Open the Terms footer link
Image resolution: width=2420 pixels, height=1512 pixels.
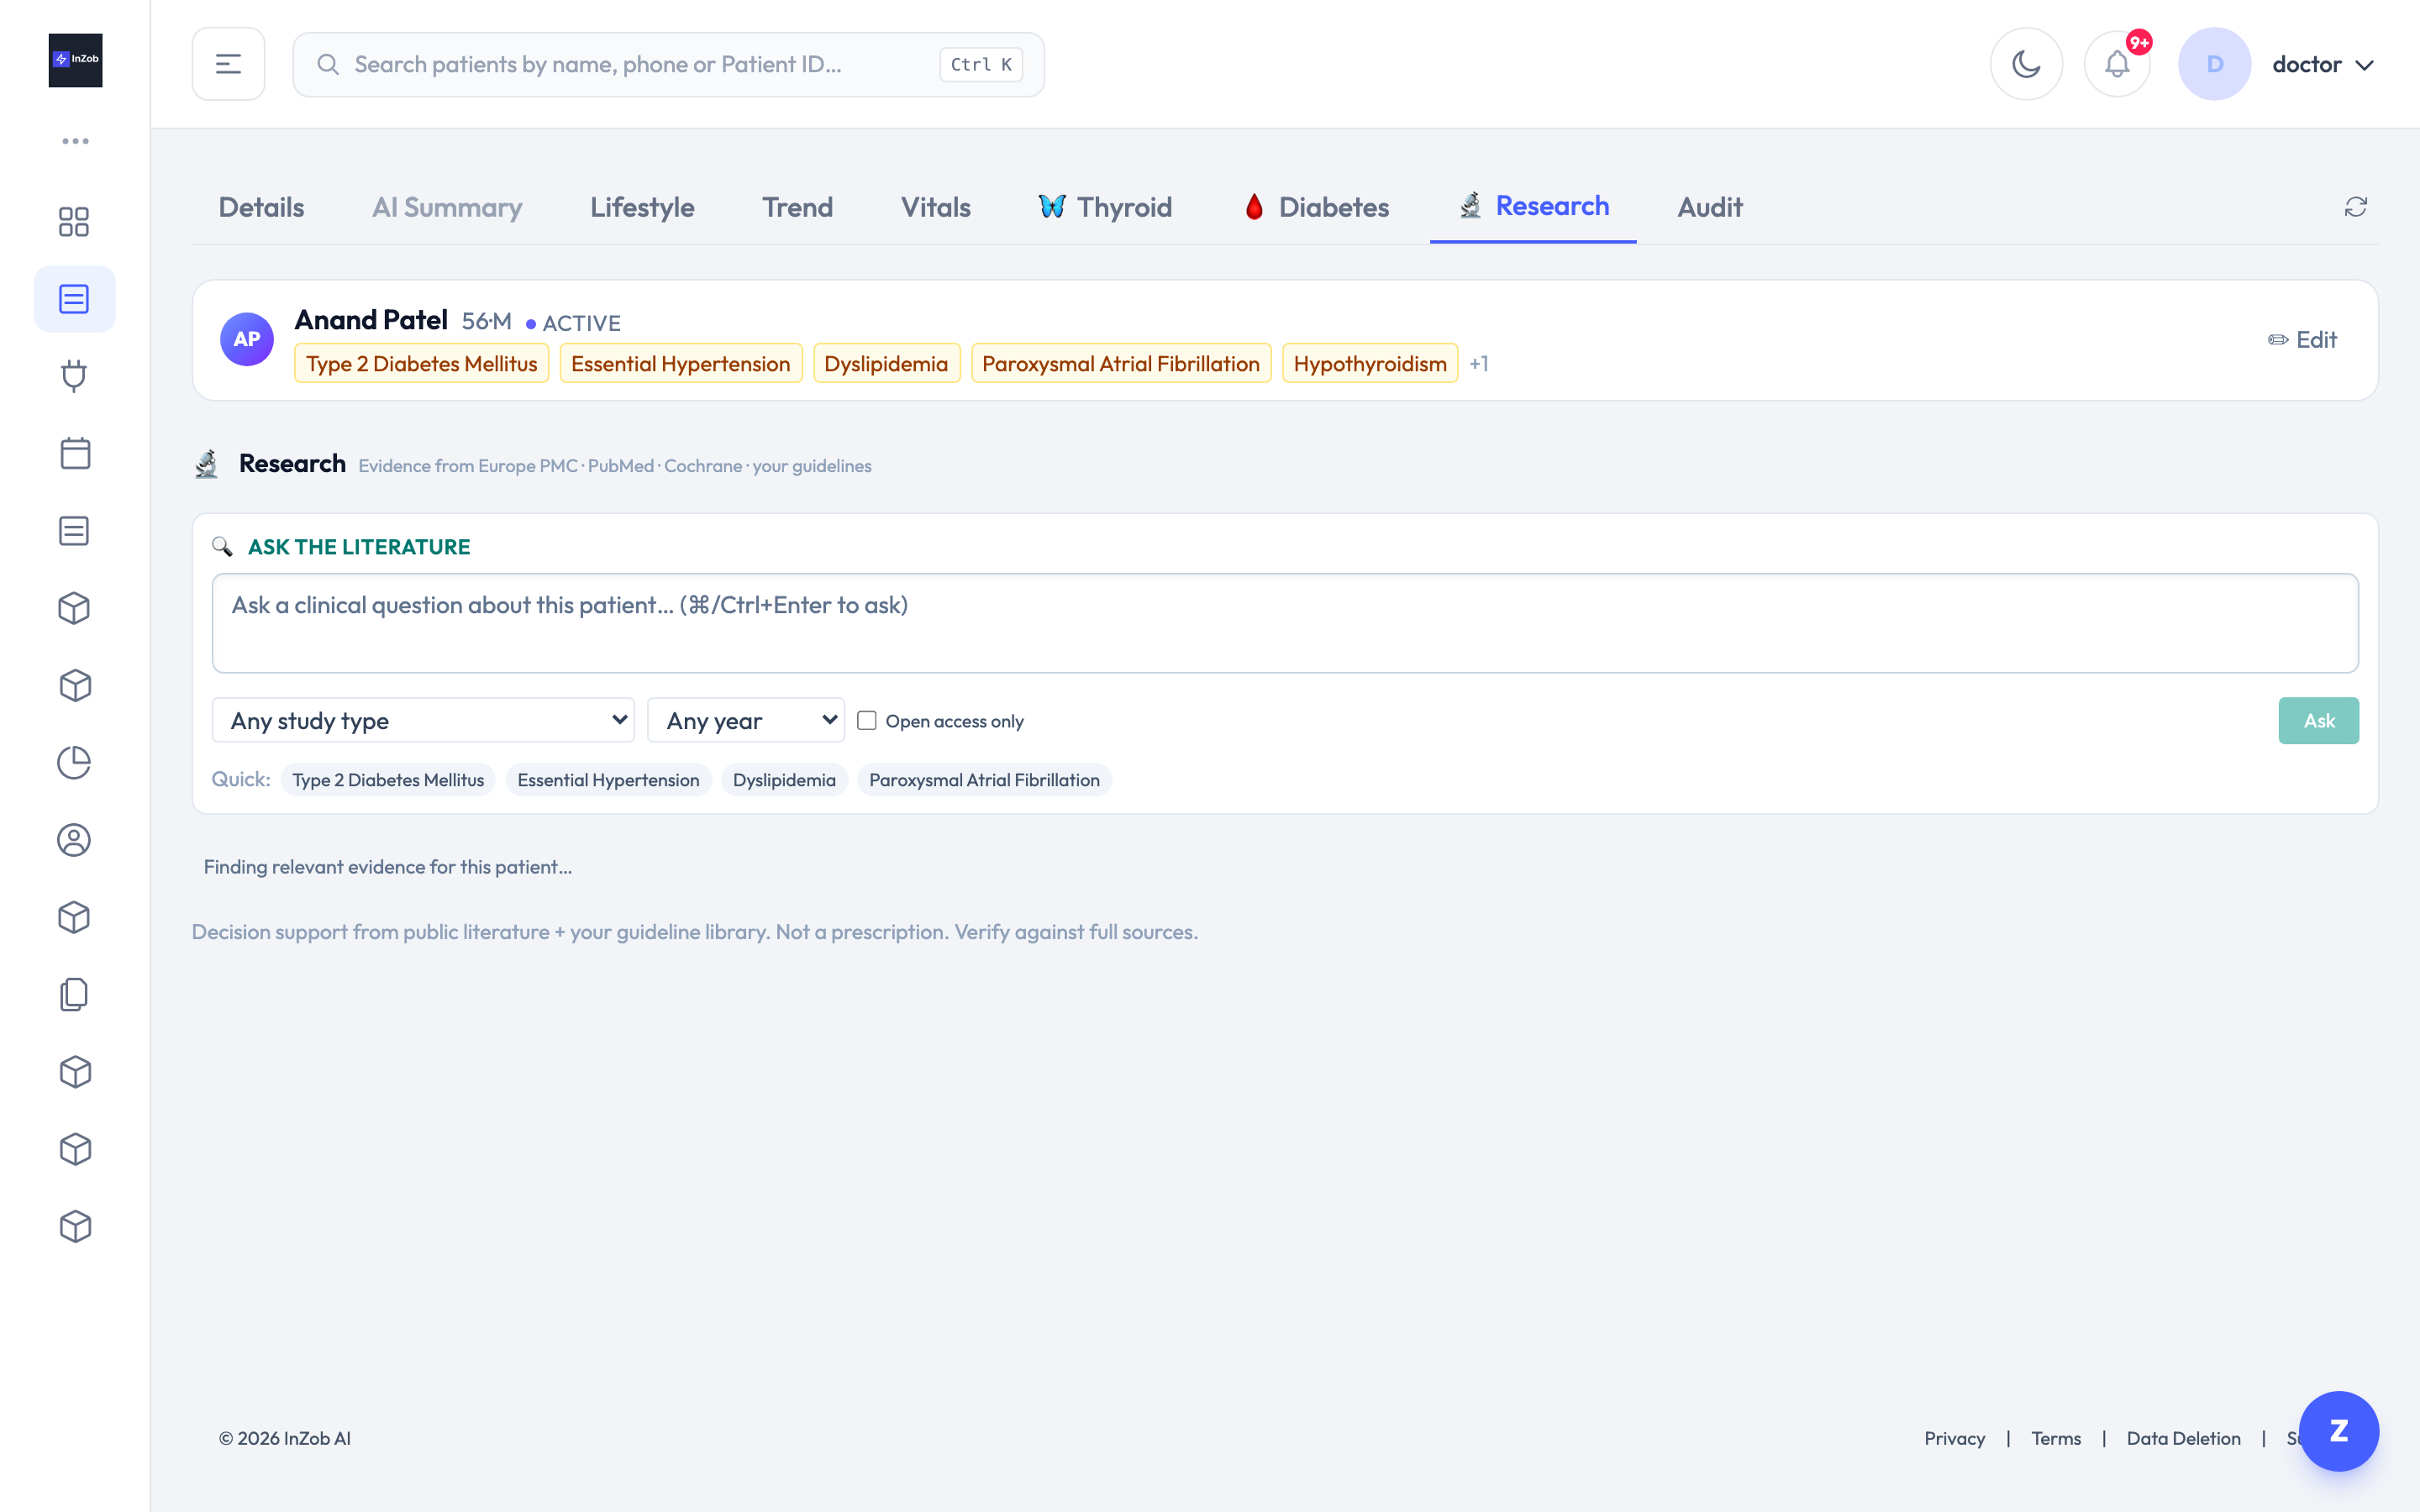[2056, 1438]
